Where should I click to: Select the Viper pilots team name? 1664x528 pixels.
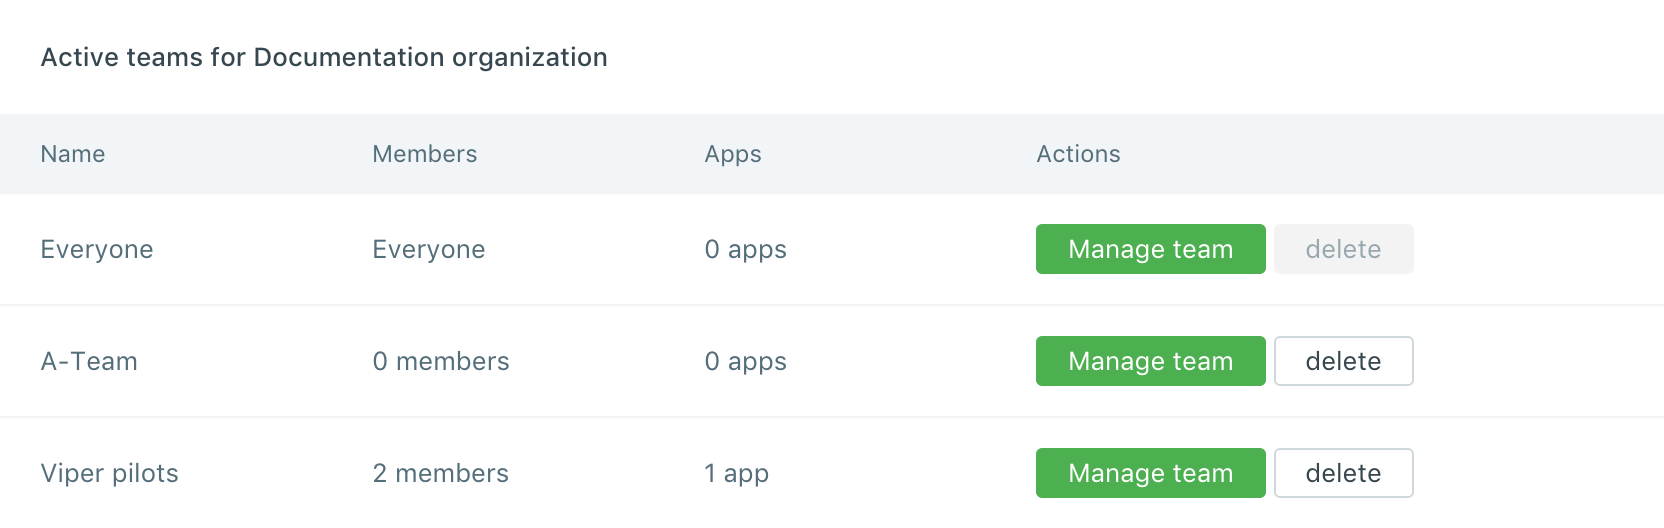click(110, 473)
